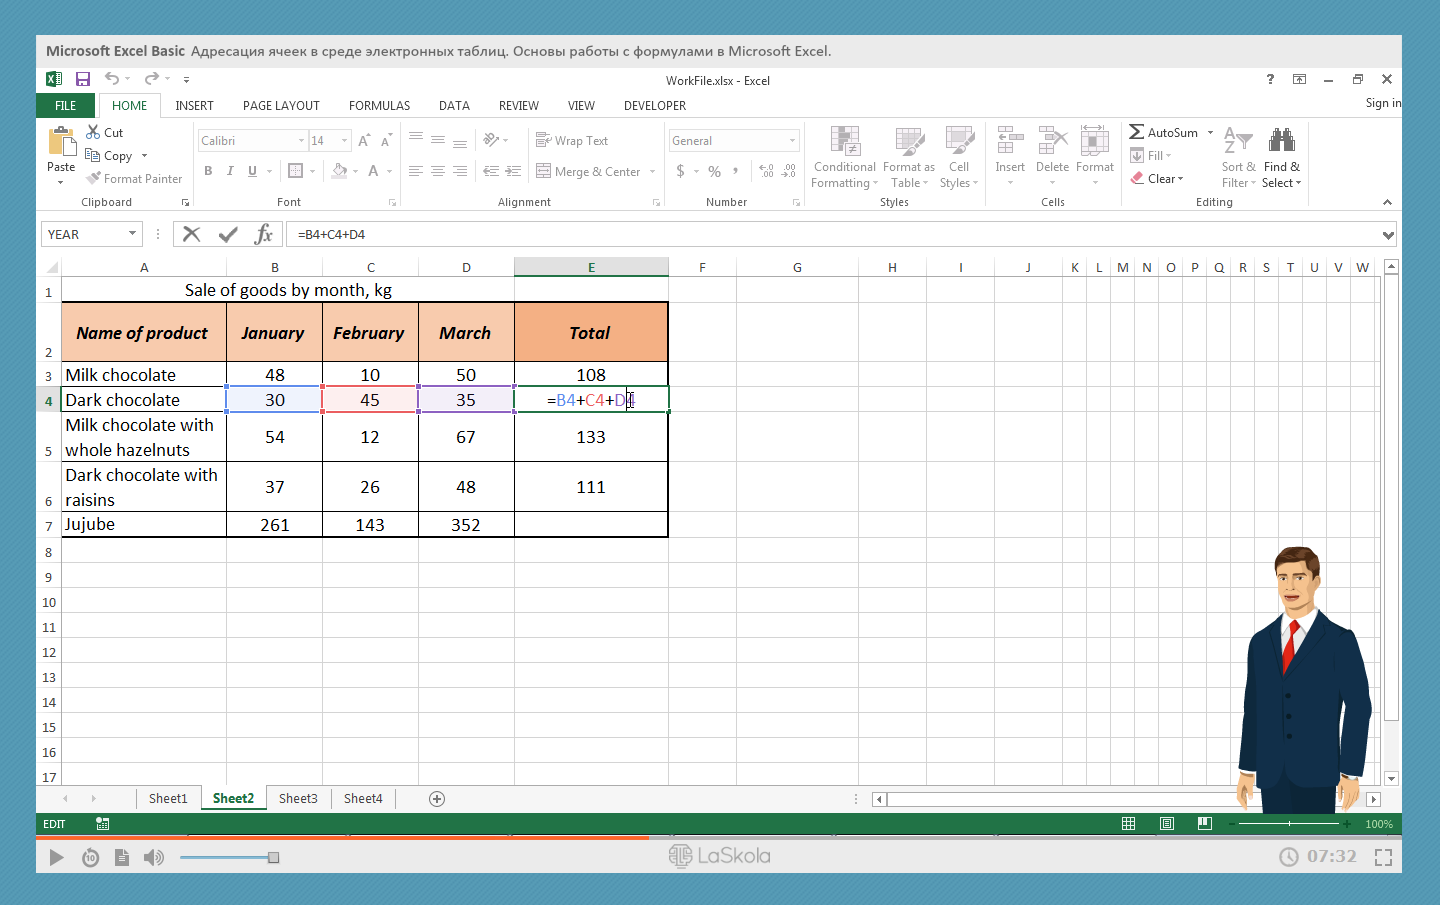Screen dimensions: 1440x905
Task: Confirm formula with the Enter checkmark
Action: [228, 234]
